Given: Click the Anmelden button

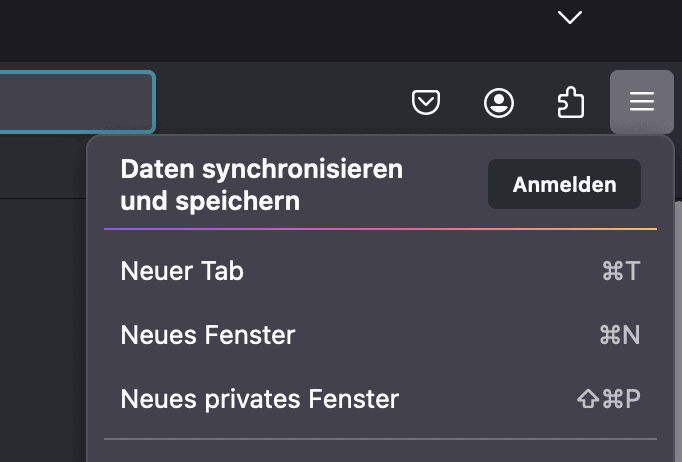Looking at the screenshot, I should tap(564, 184).
